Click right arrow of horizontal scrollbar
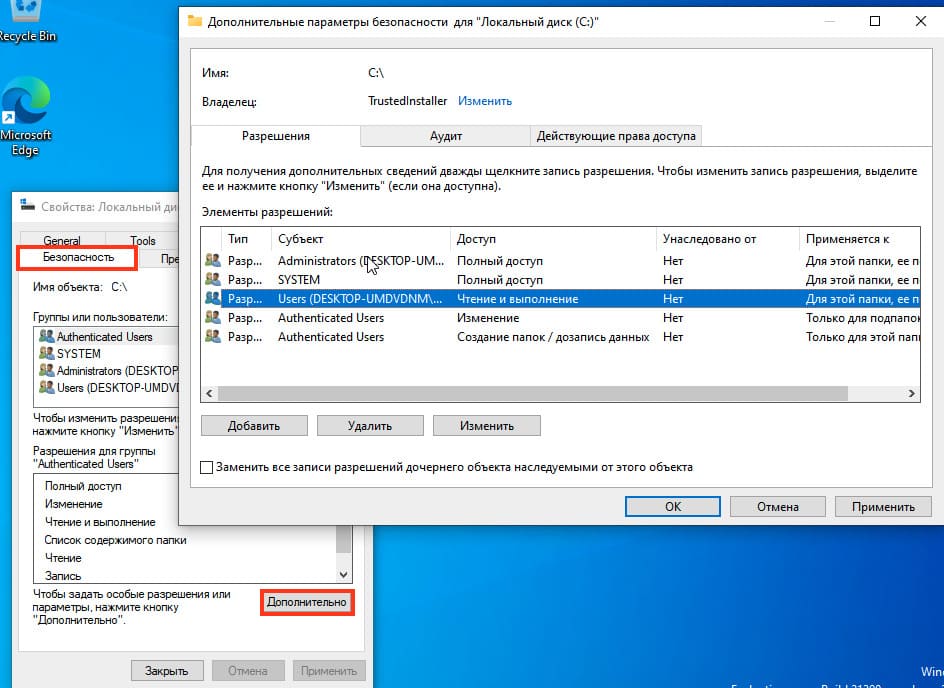This screenshot has height=688, width=944. click(x=911, y=394)
